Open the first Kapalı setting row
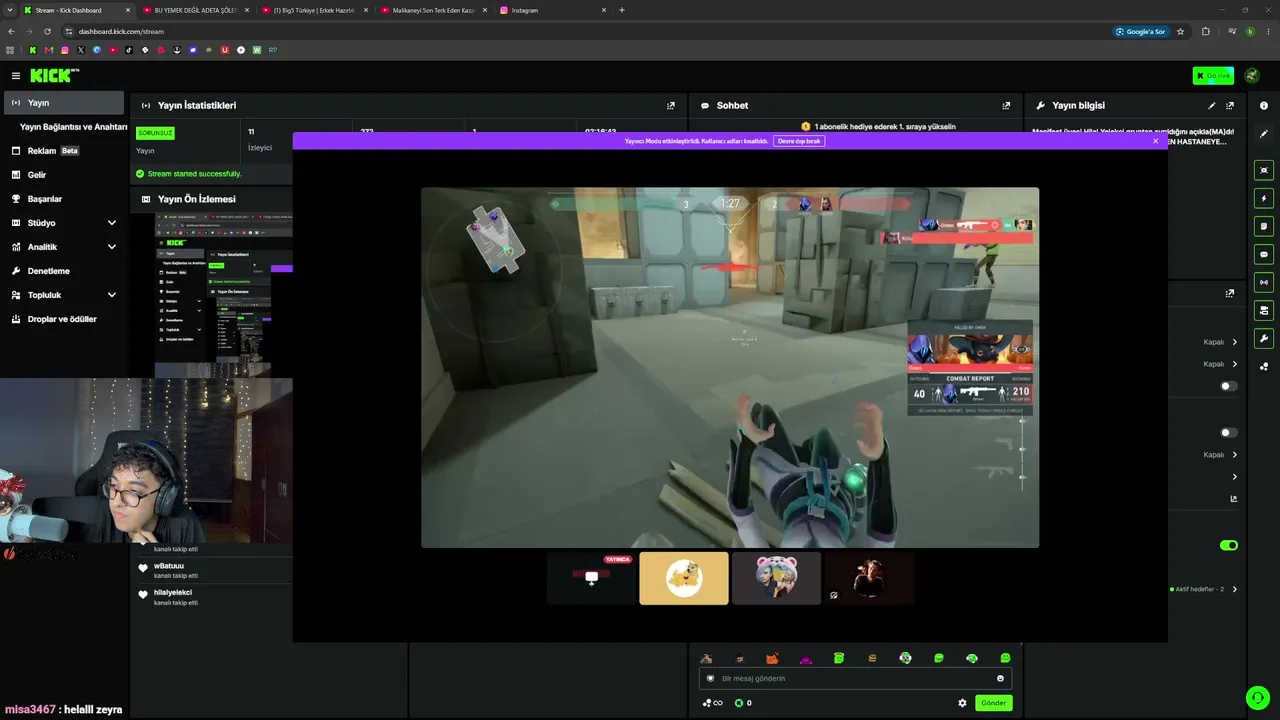Screen dimensions: 1280x720 1220,342
